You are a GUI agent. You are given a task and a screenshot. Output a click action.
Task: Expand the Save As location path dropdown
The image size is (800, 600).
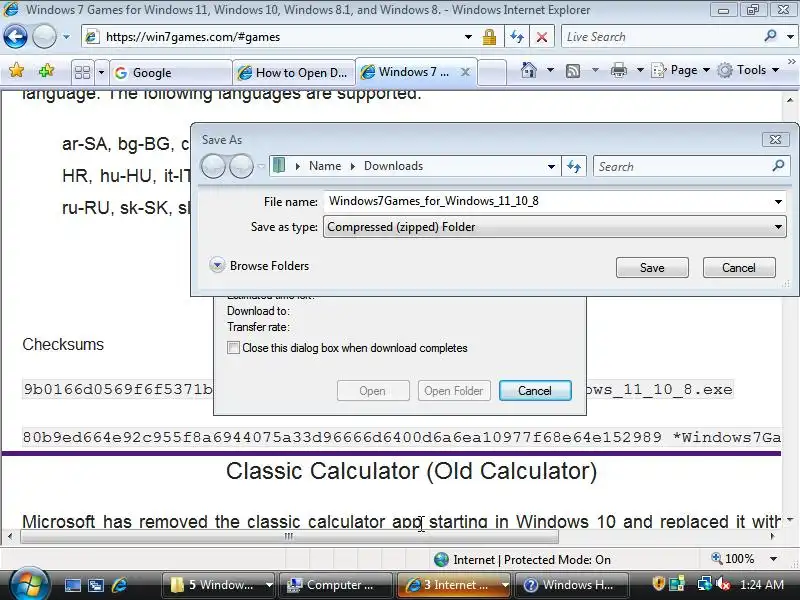coord(551,166)
